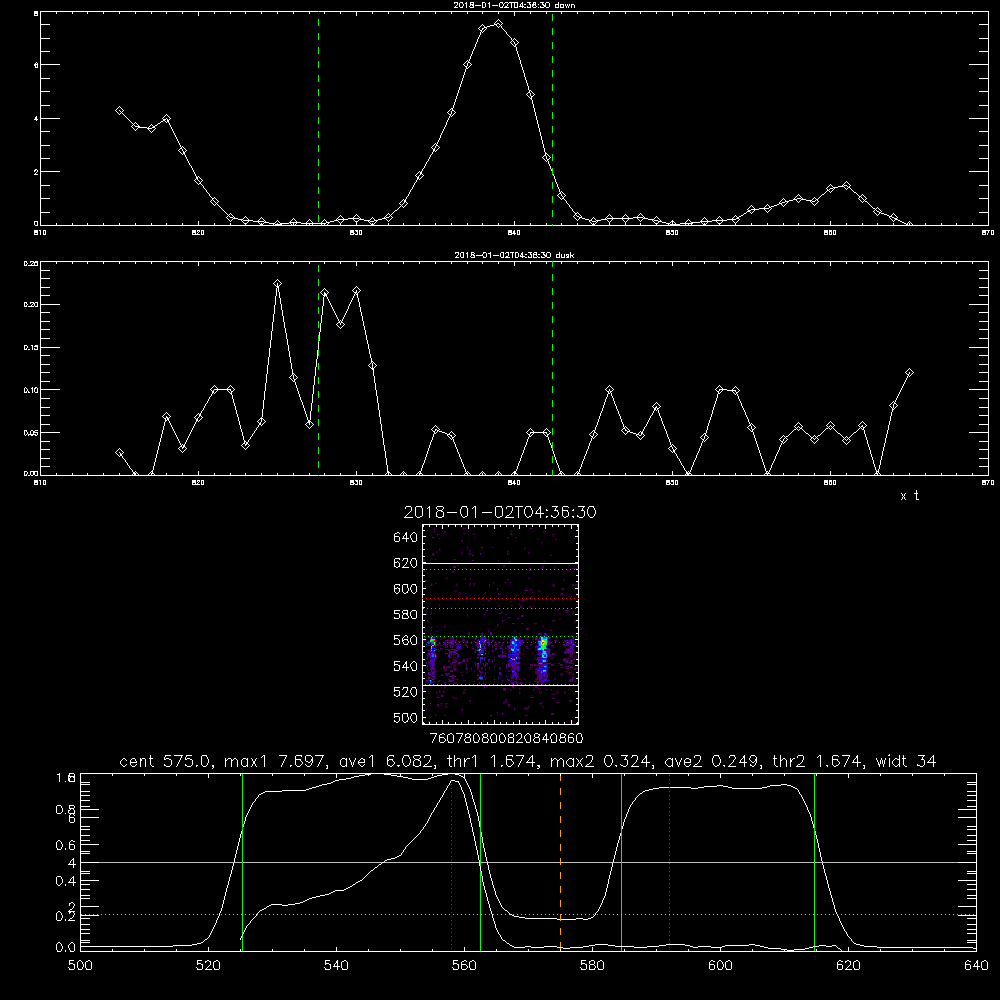Click the upper solid white line in color image

tap(501, 563)
